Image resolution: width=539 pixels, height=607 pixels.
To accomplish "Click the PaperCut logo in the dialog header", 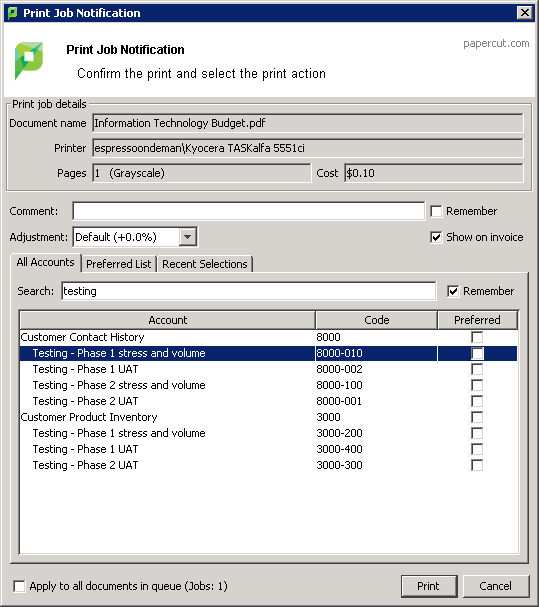I will [x=29, y=61].
